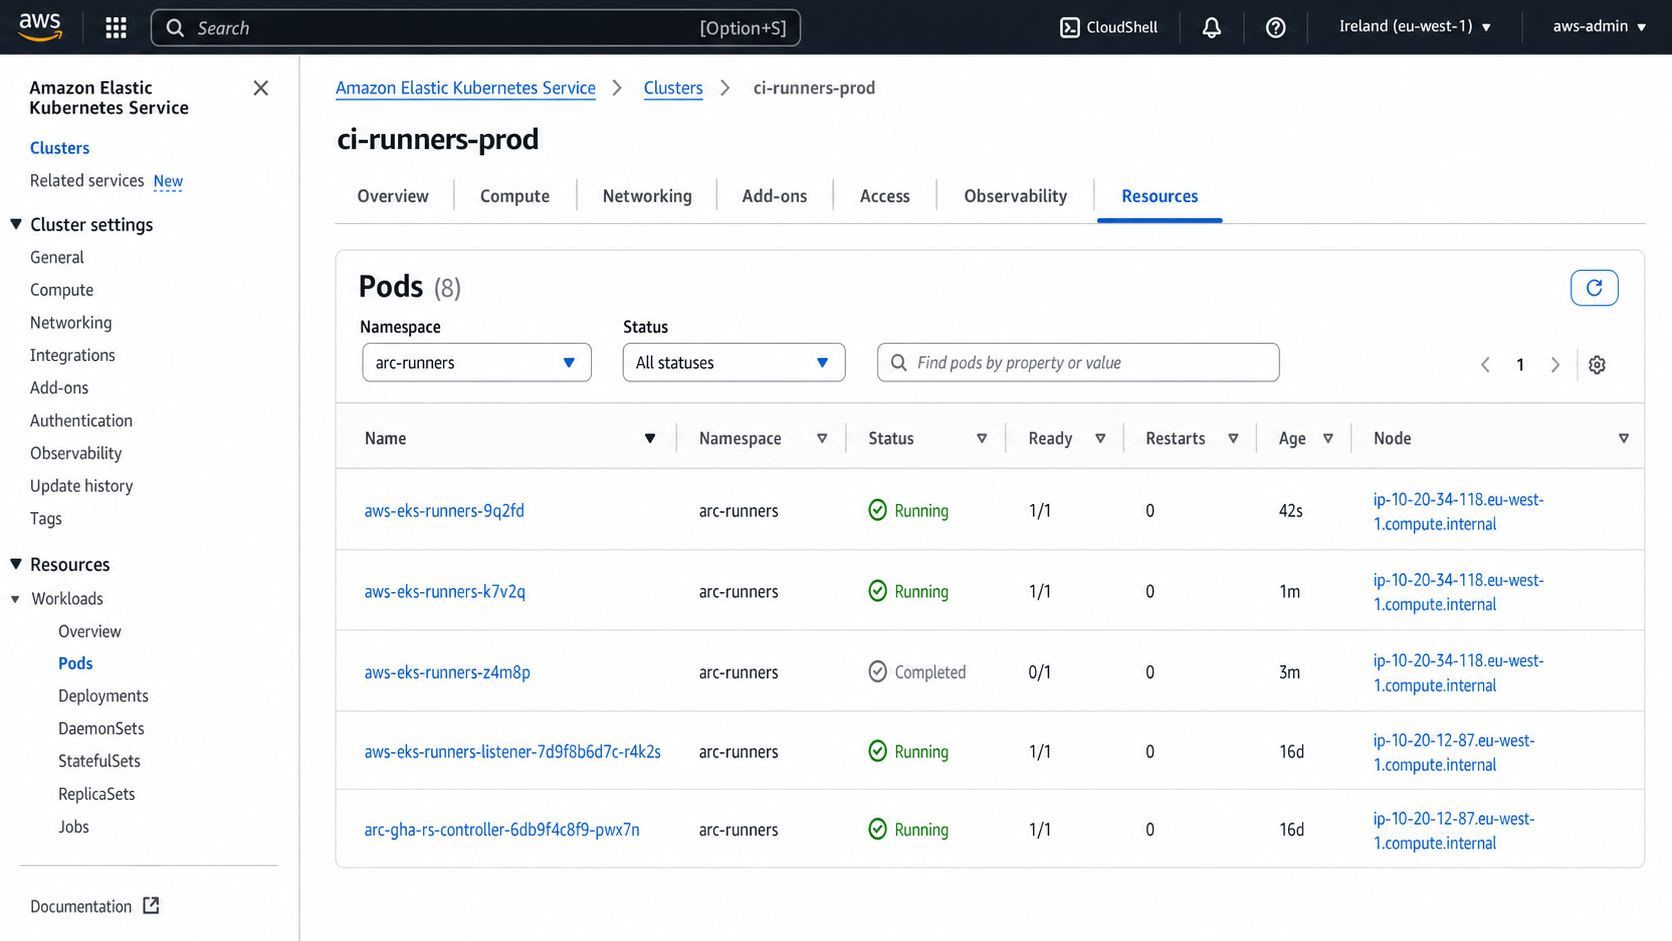Open Integrations under Cluster settings

pos(72,355)
